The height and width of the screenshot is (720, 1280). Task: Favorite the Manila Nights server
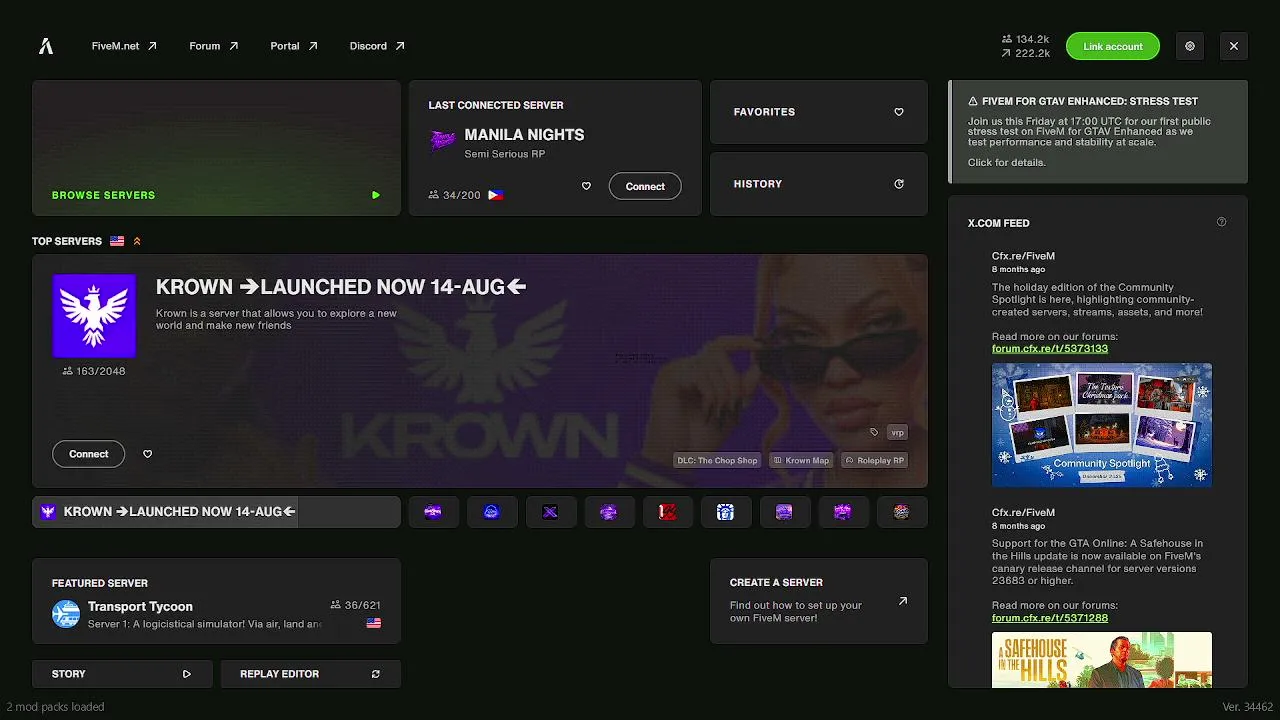click(586, 186)
